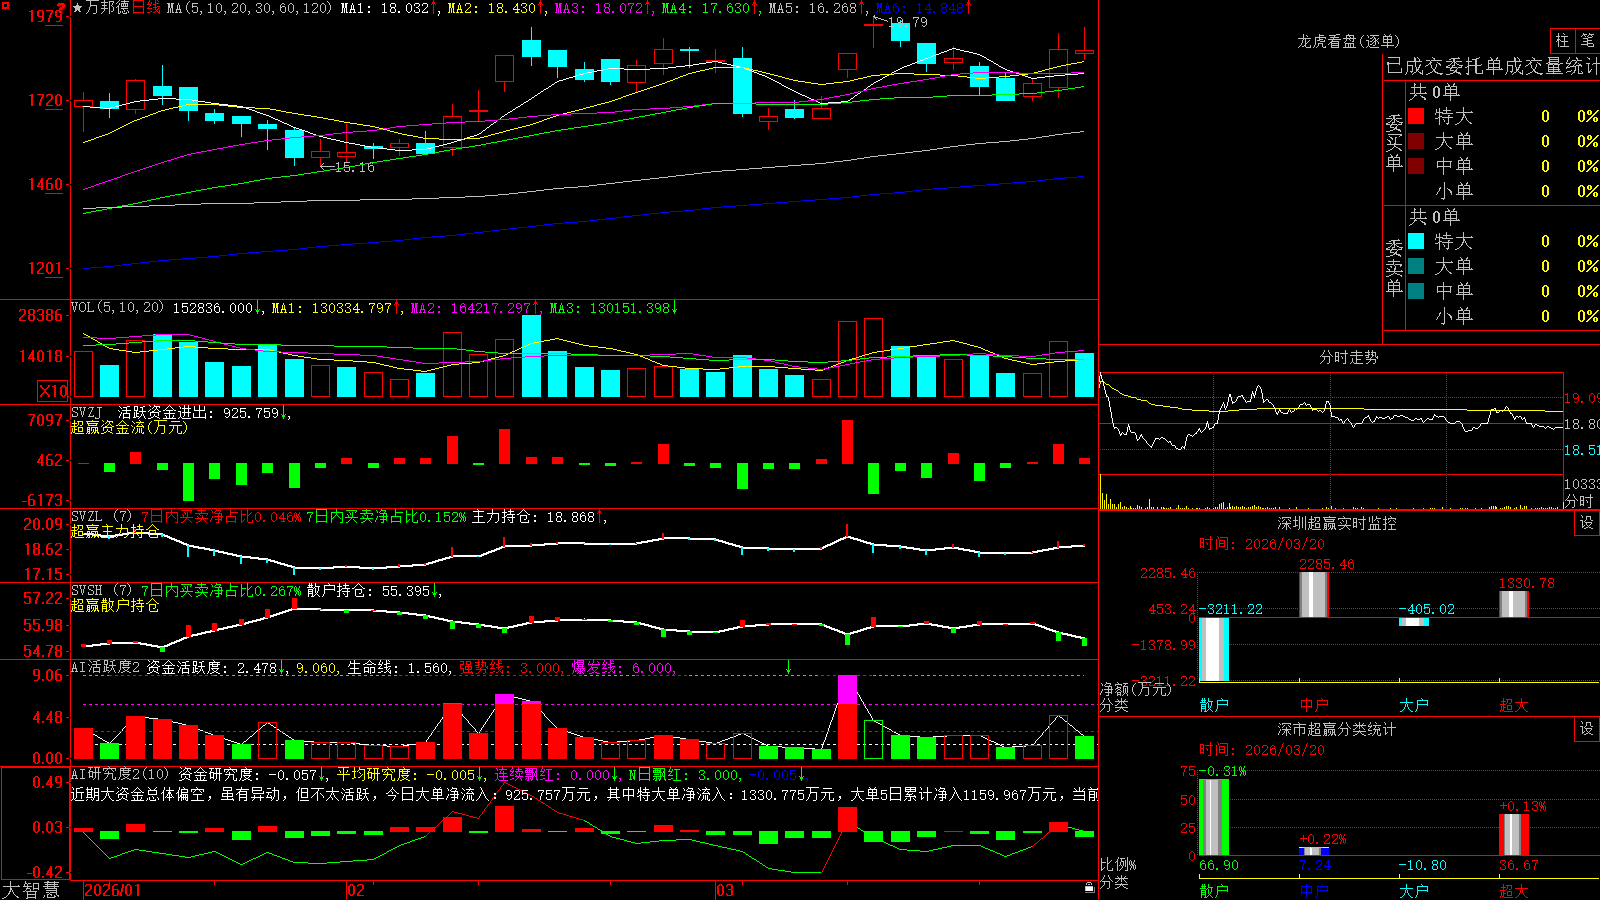1600x900 pixels.
Task: Click the 散户持仓: 55.395 value
Action: pos(368,591)
